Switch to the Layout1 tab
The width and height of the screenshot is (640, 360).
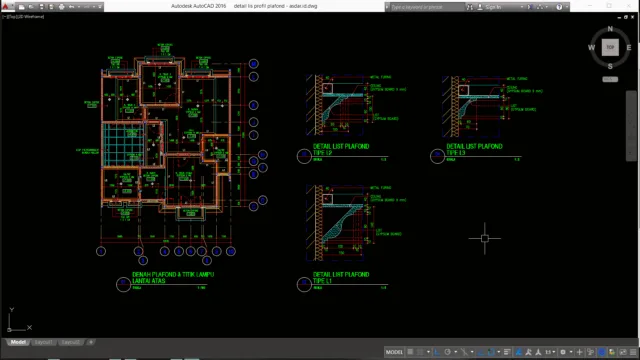click(x=43, y=342)
